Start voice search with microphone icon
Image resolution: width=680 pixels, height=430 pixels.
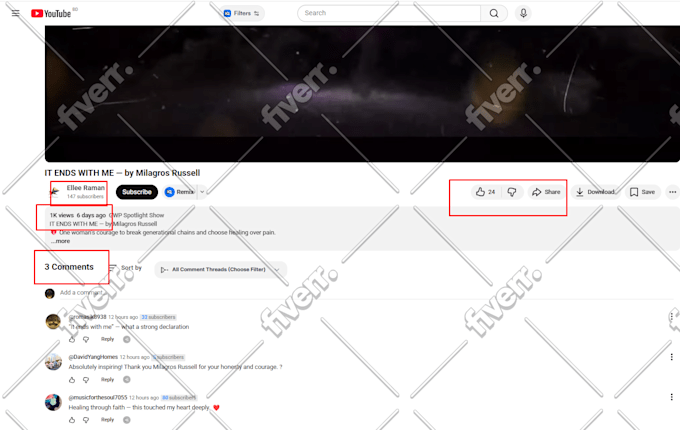pyautogui.click(x=523, y=13)
